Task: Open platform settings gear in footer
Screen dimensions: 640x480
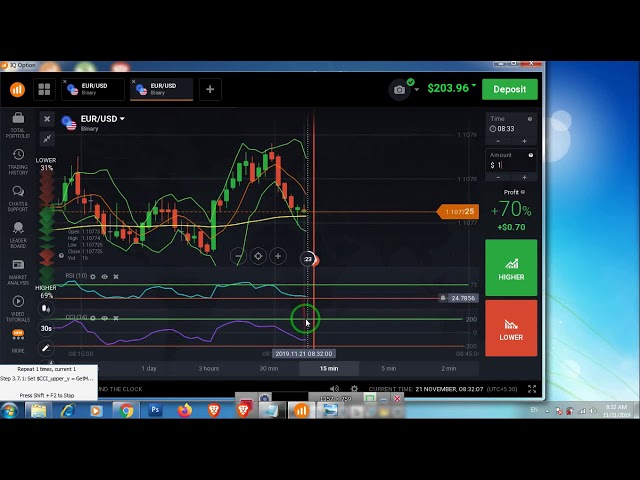Action: click(x=354, y=389)
